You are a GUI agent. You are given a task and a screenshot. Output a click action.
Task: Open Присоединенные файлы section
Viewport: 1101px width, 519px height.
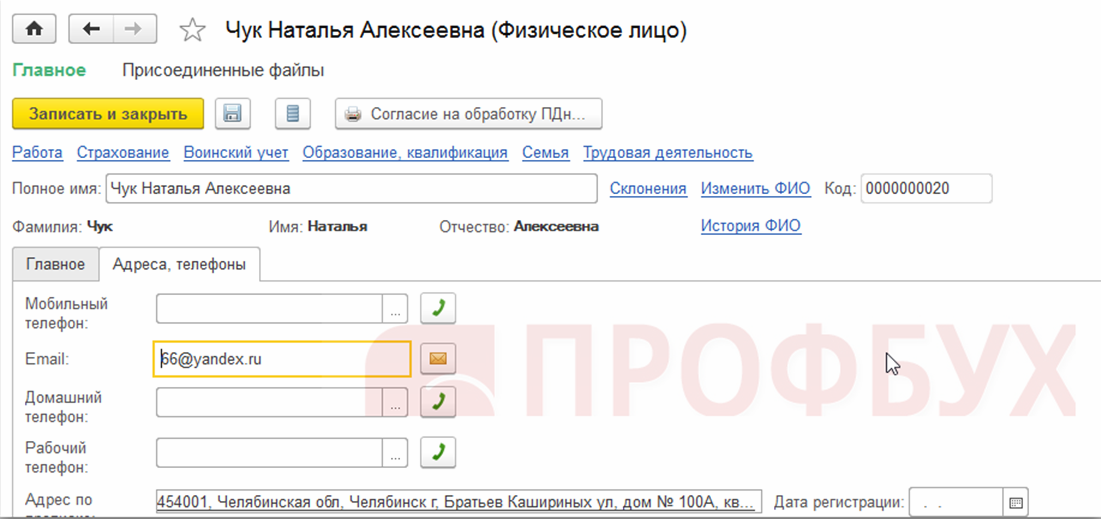click(x=223, y=70)
